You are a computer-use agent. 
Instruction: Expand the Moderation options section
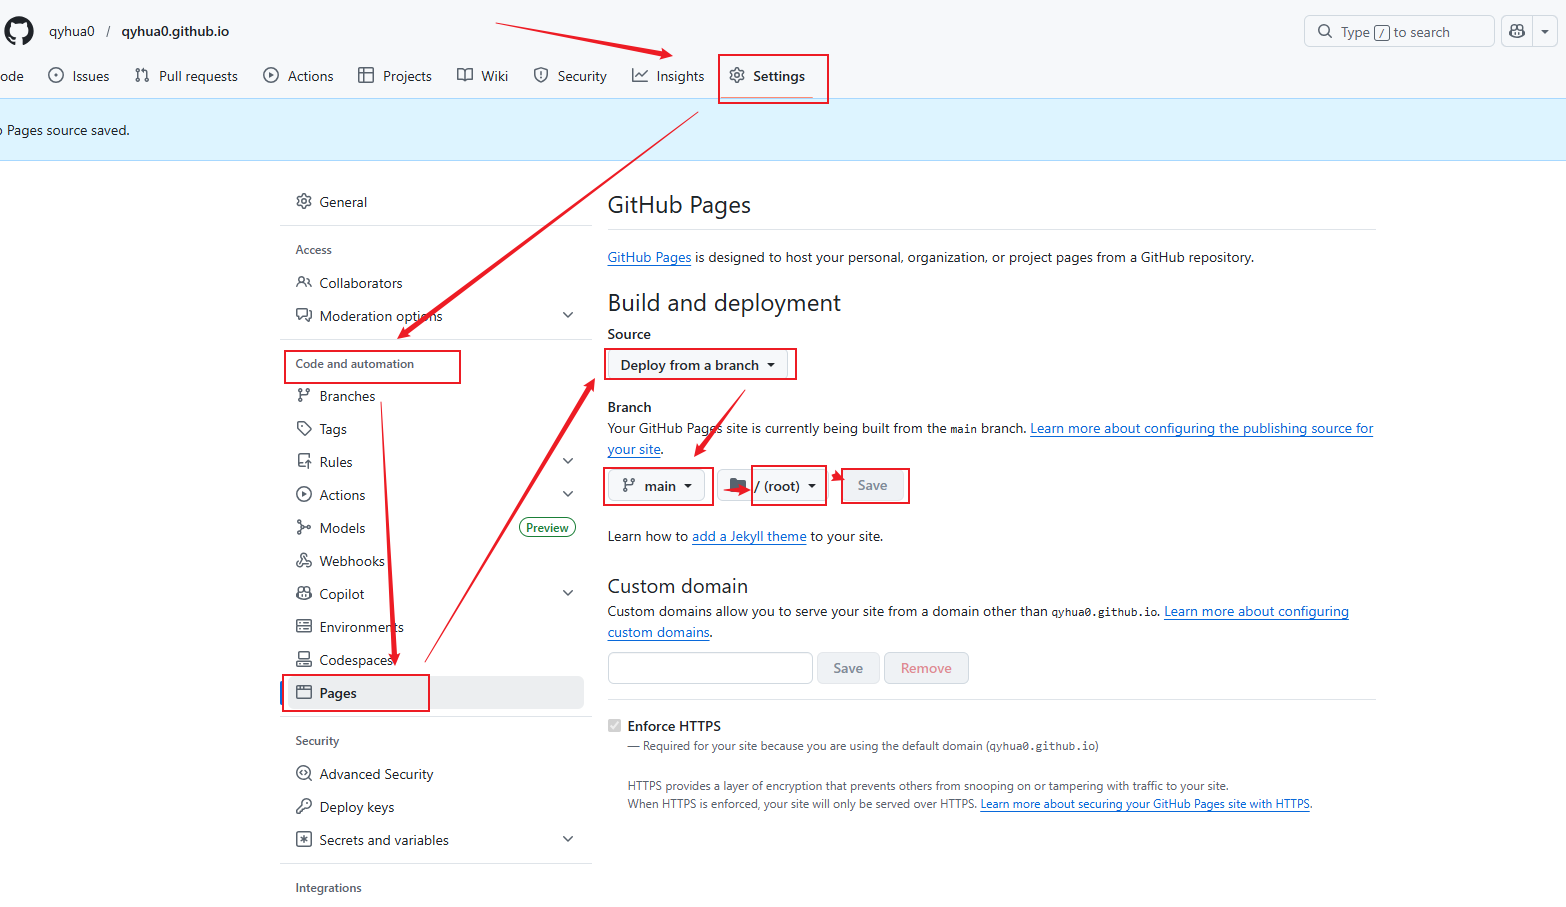[x=568, y=316]
